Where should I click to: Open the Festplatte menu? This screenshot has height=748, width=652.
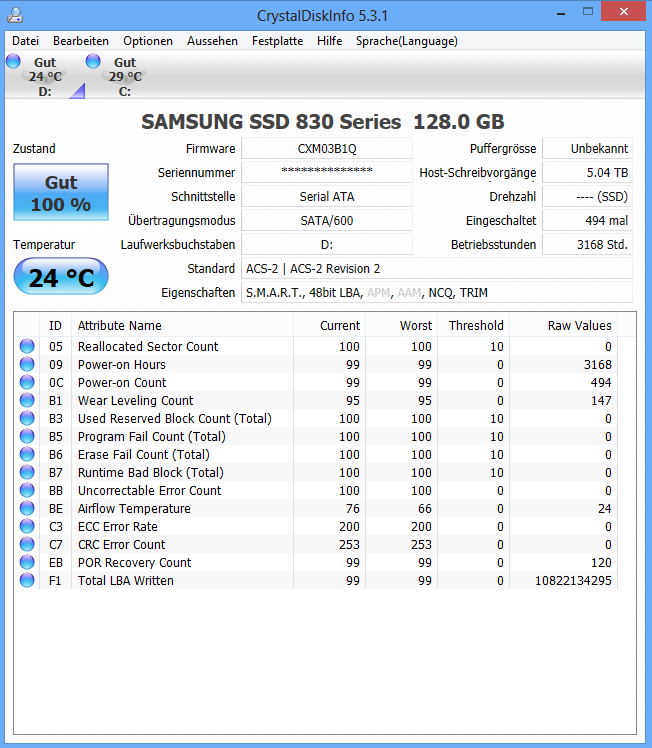coord(278,41)
